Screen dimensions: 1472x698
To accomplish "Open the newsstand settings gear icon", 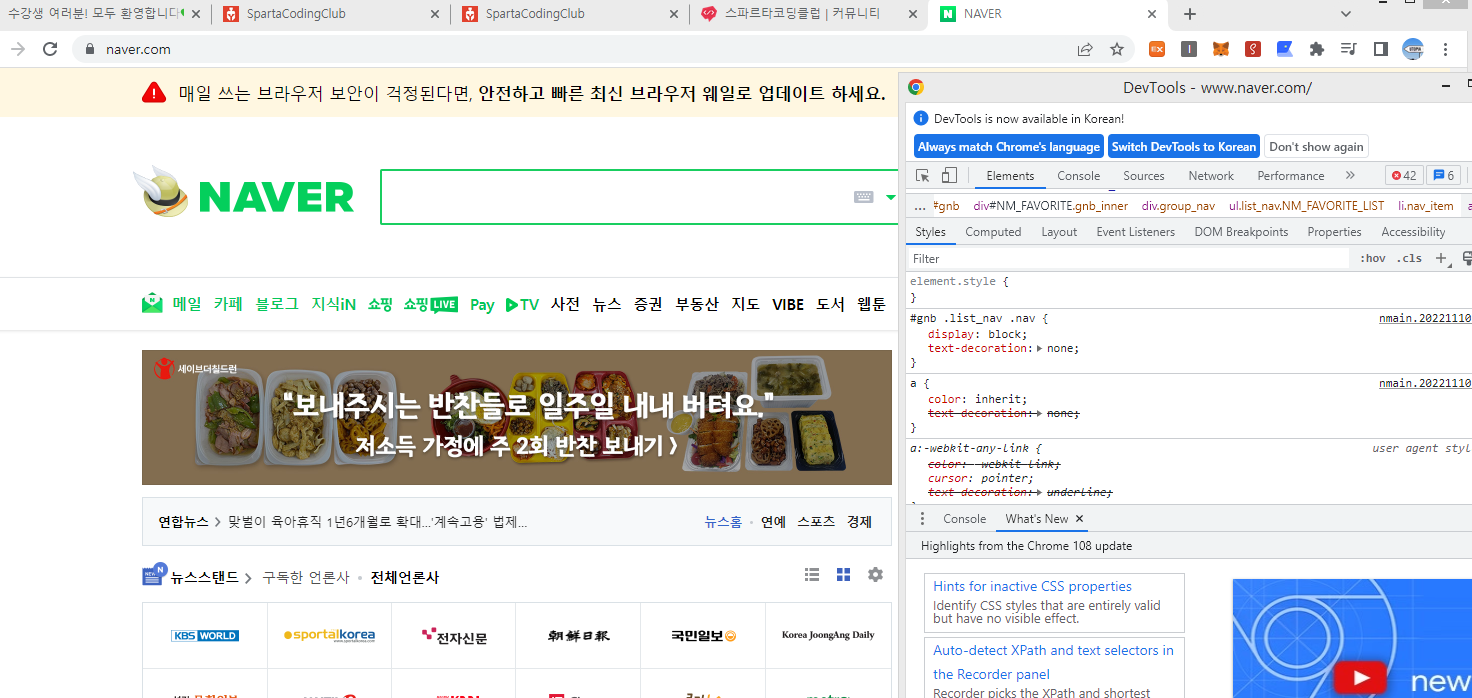I will tap(876, 575).
